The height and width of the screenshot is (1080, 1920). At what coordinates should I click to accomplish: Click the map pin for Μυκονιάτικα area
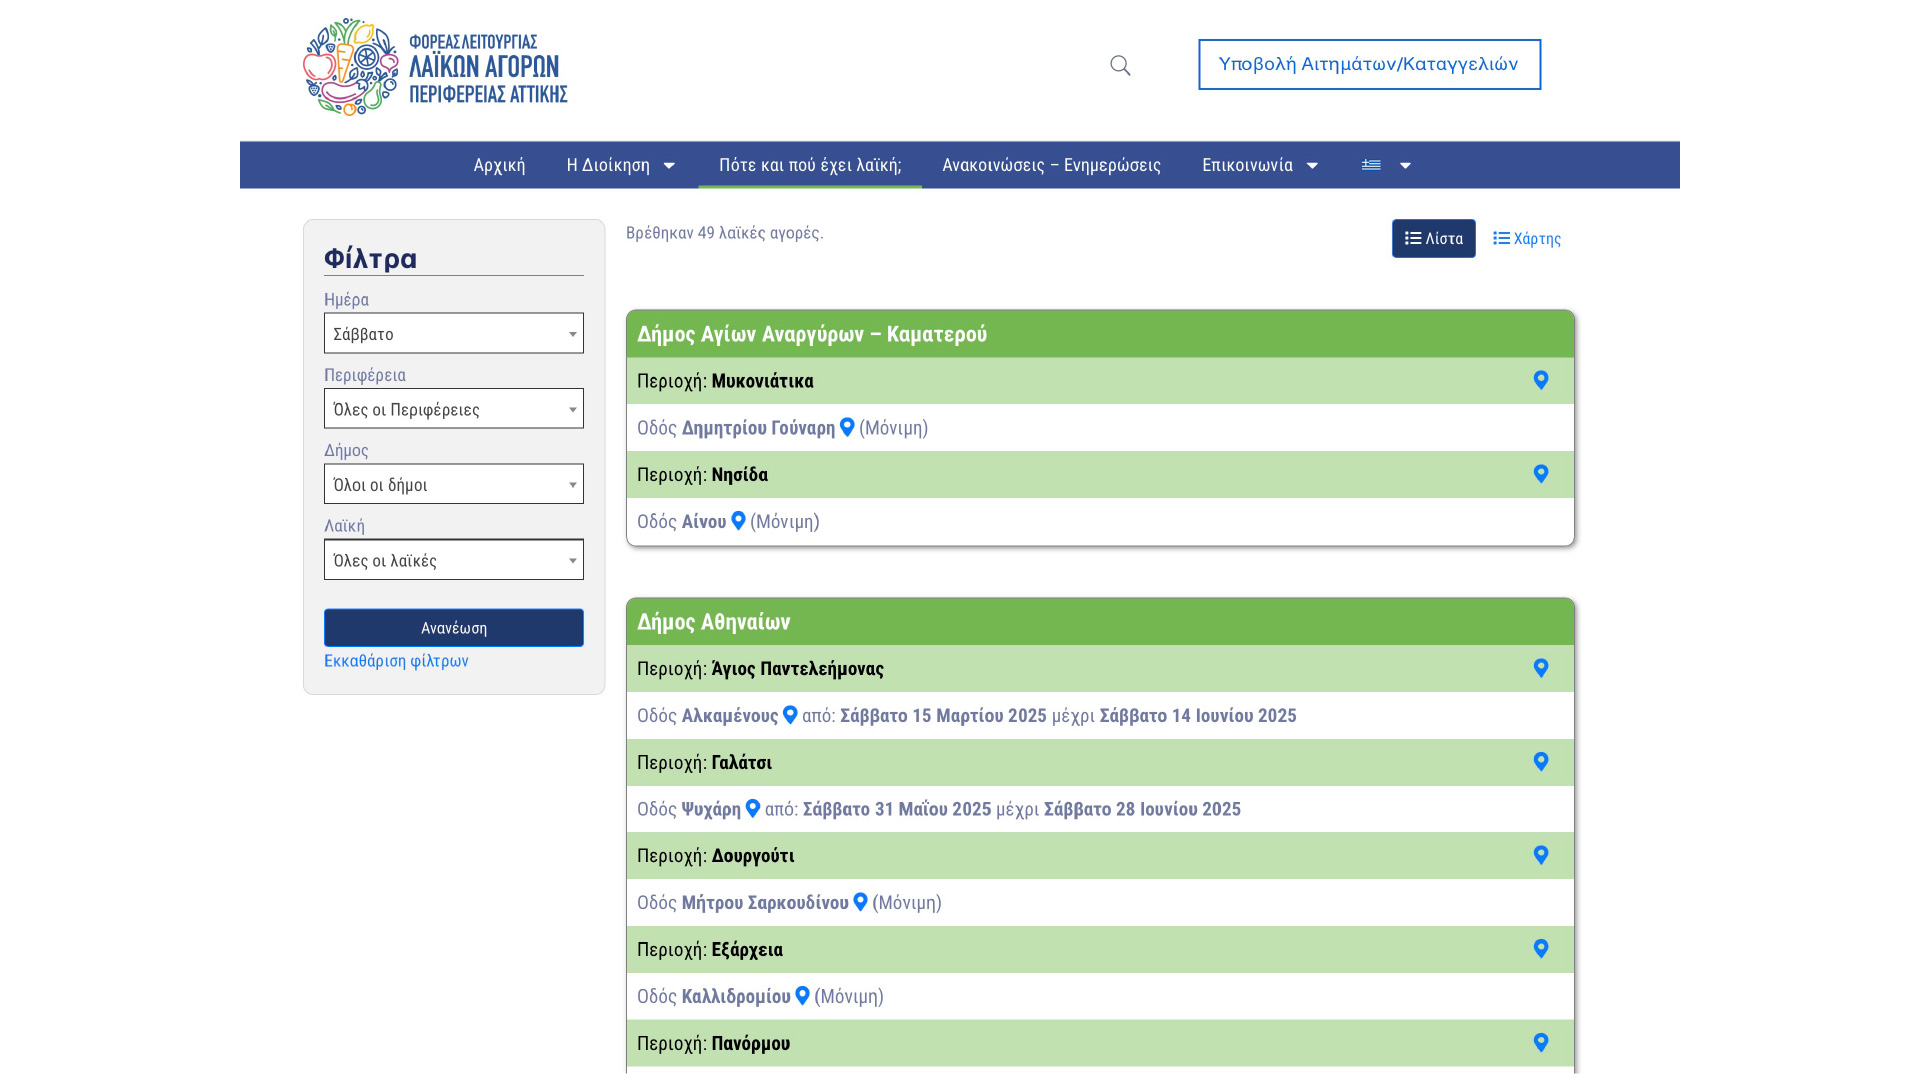pyautogui.click(x=1540, y=380)
